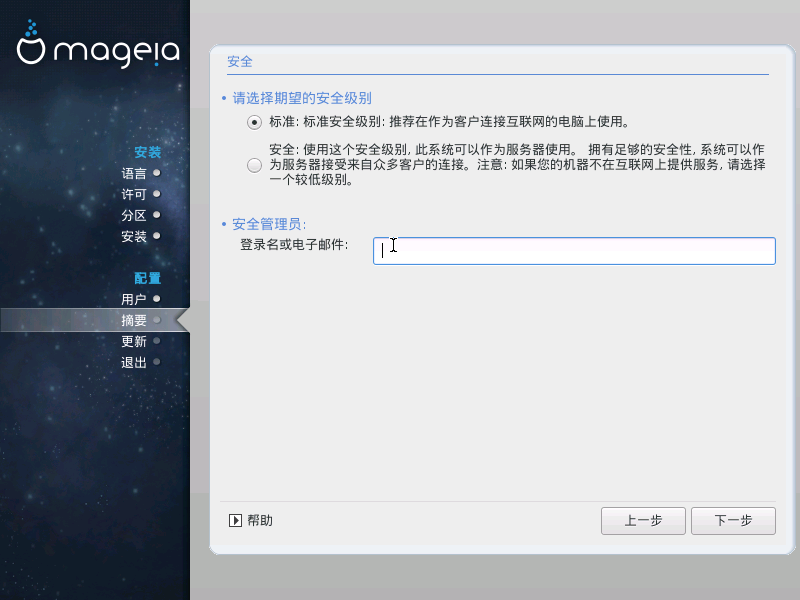The width and height of the screenshot is (800, 600).
Task: Click the 安全 dialog title text
Action: pos(240,62)
